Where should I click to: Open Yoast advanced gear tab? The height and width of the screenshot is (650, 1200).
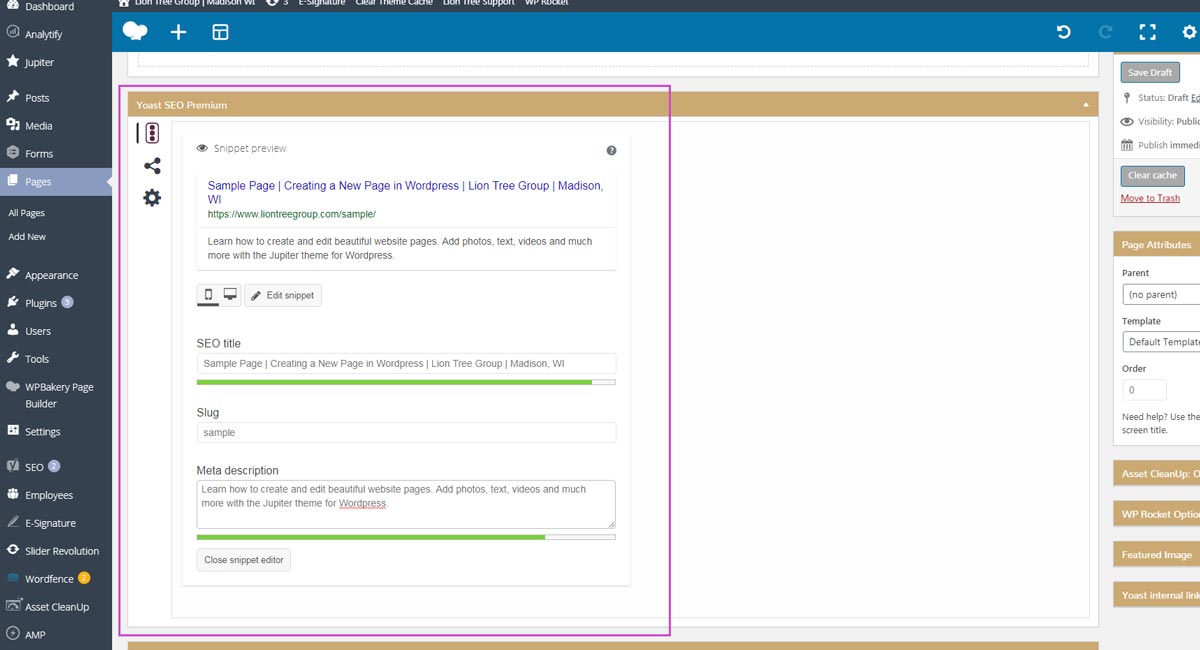(152, 198)
